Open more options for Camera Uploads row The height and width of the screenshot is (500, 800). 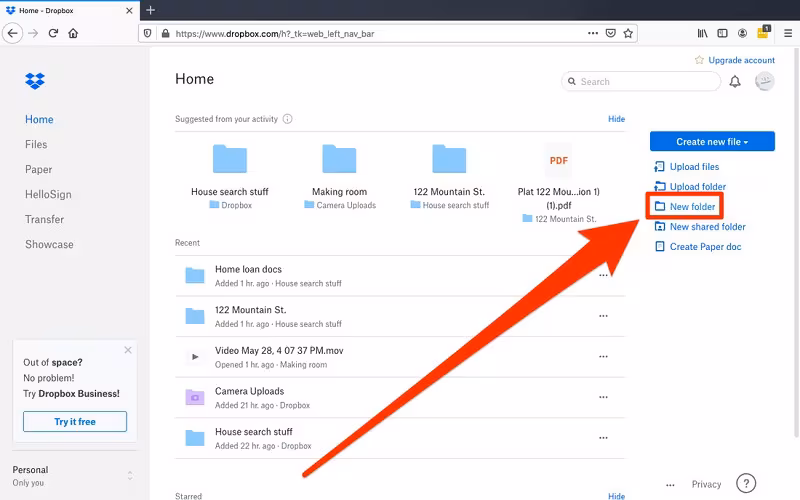603,397
